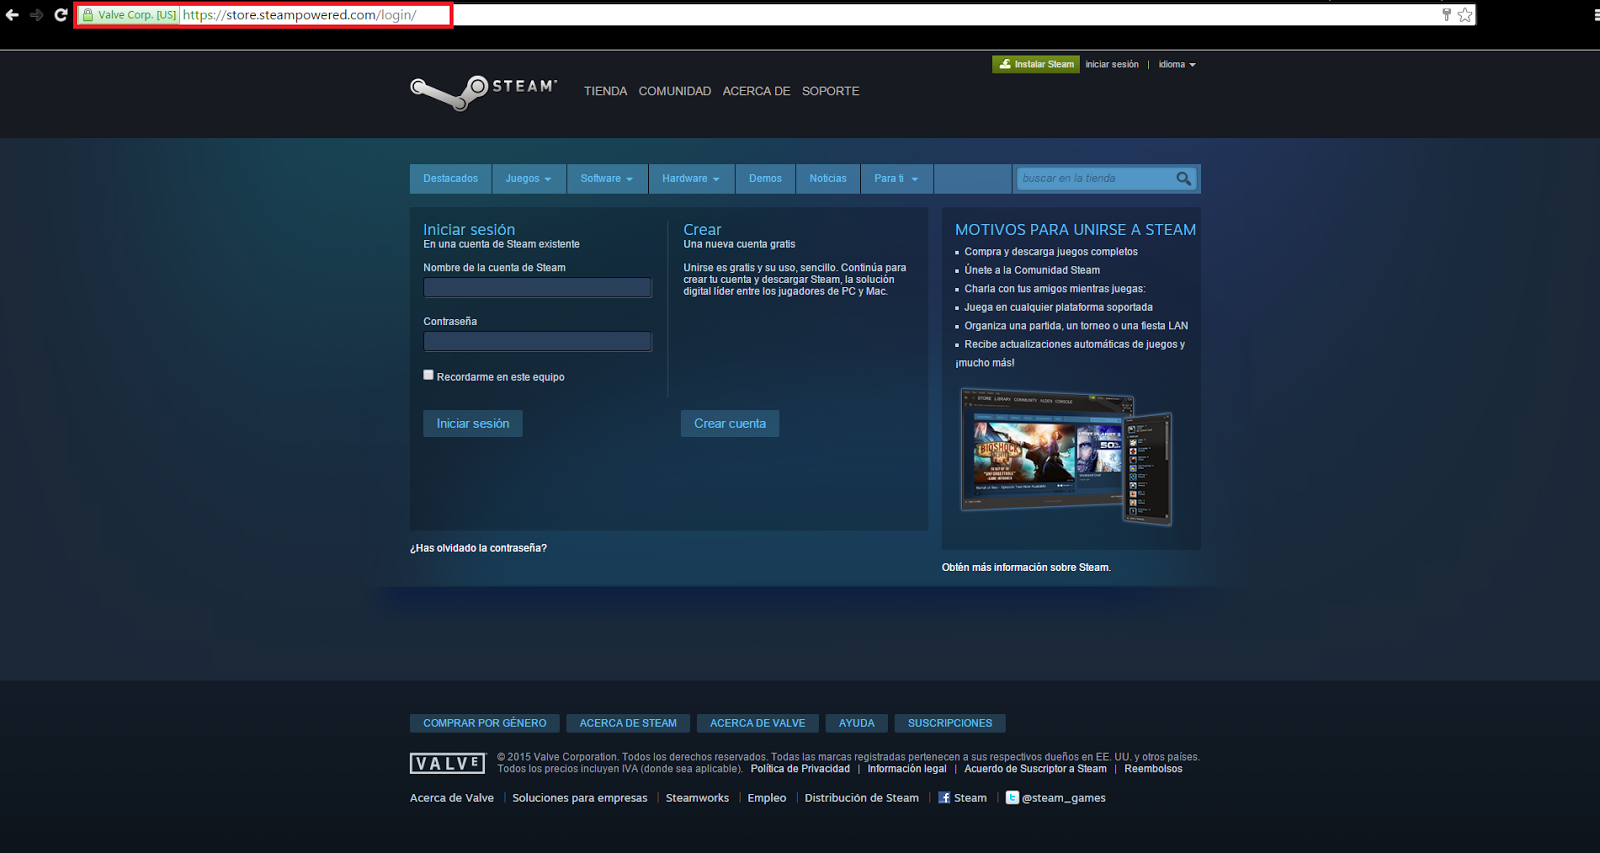This screenshot has width=1600, height=853.
Task: Select the Noticias tab
Action: pos(828,179)
